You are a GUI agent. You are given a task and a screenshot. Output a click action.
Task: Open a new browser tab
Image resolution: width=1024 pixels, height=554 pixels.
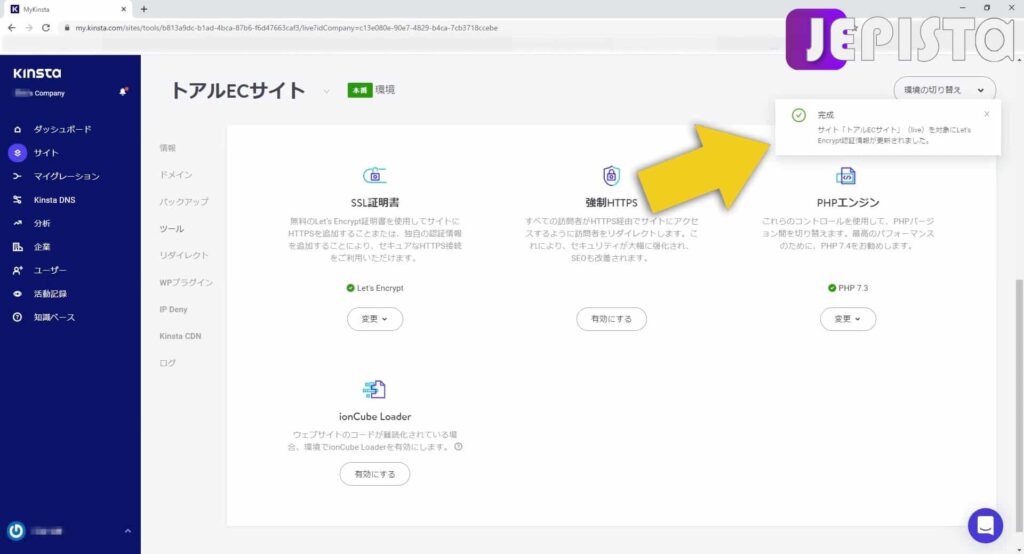click(144, 9)
